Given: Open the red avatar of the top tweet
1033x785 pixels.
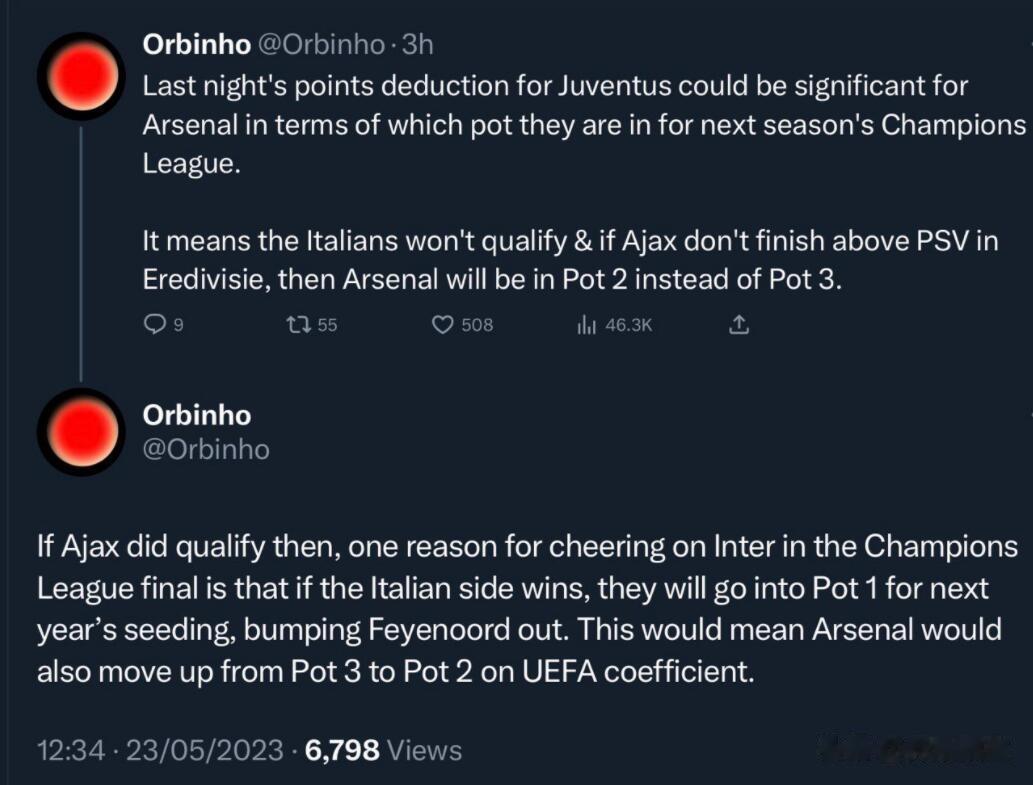Looking at the screenshot, I should click(x=82, y=76).
